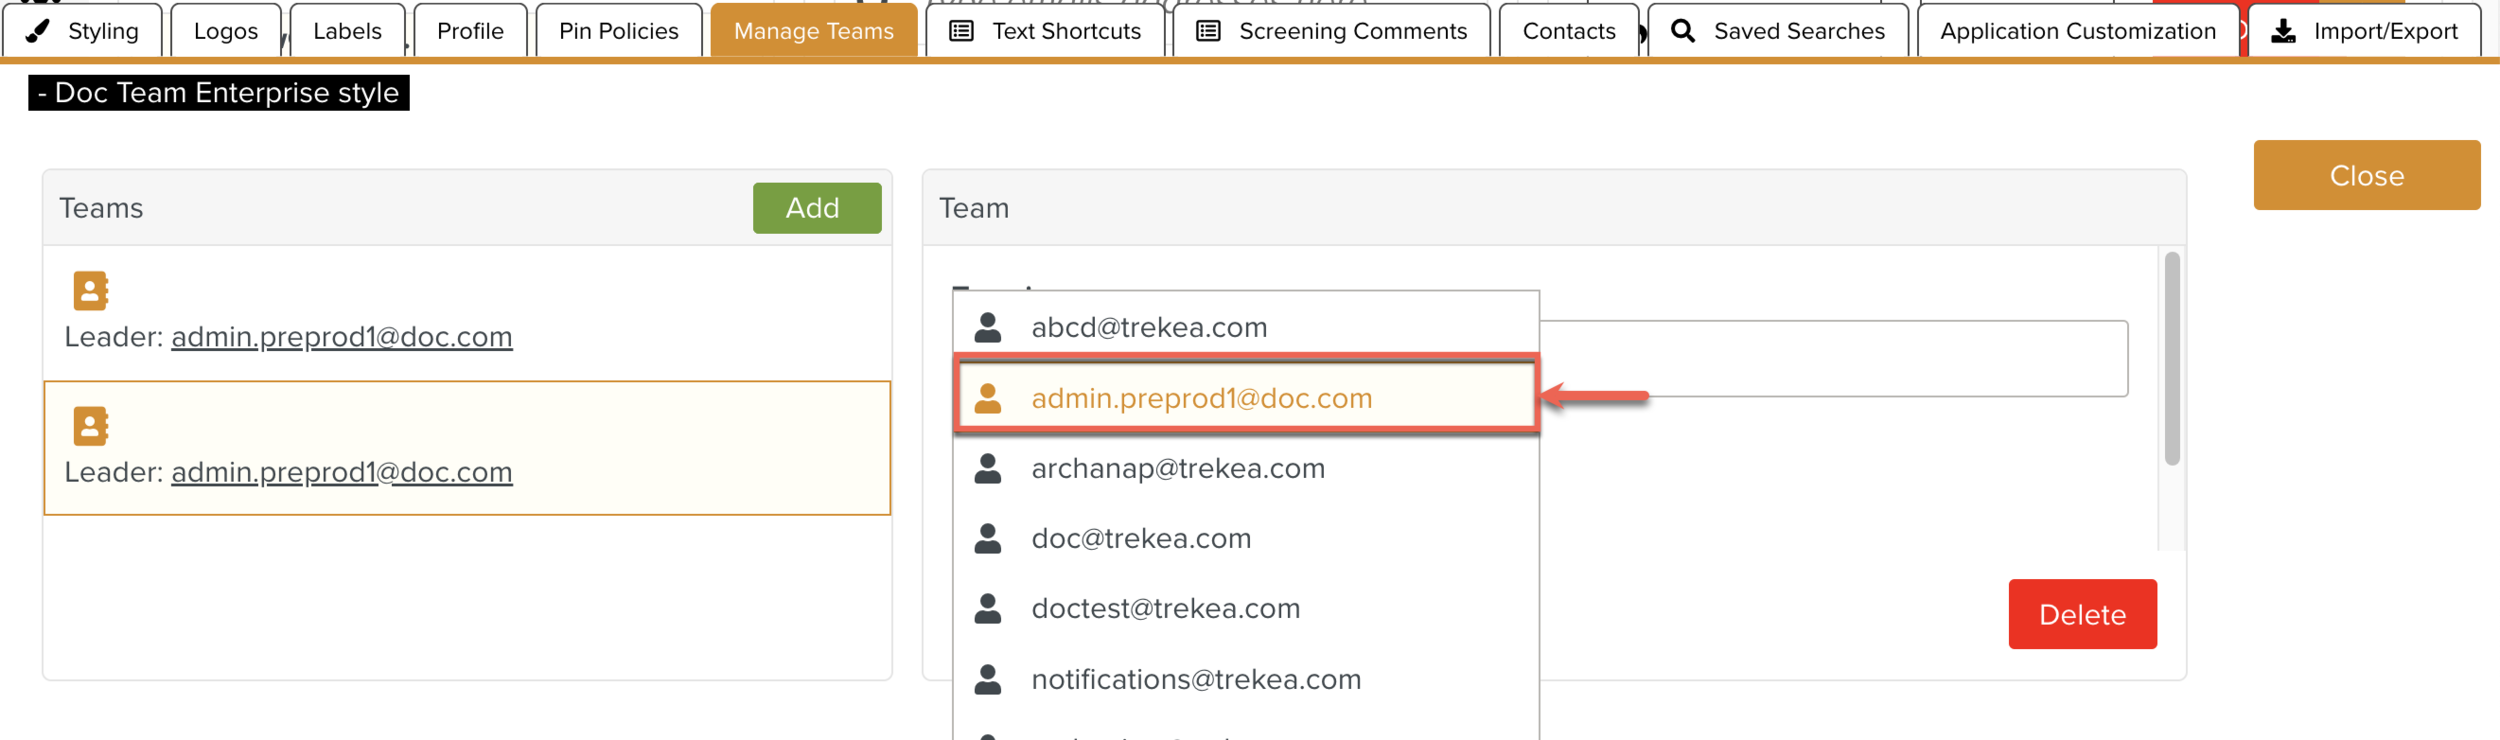This screenshot has height=740, width=2500.
Task: Click the Import/Export download icon
Action: (2283, 31)
